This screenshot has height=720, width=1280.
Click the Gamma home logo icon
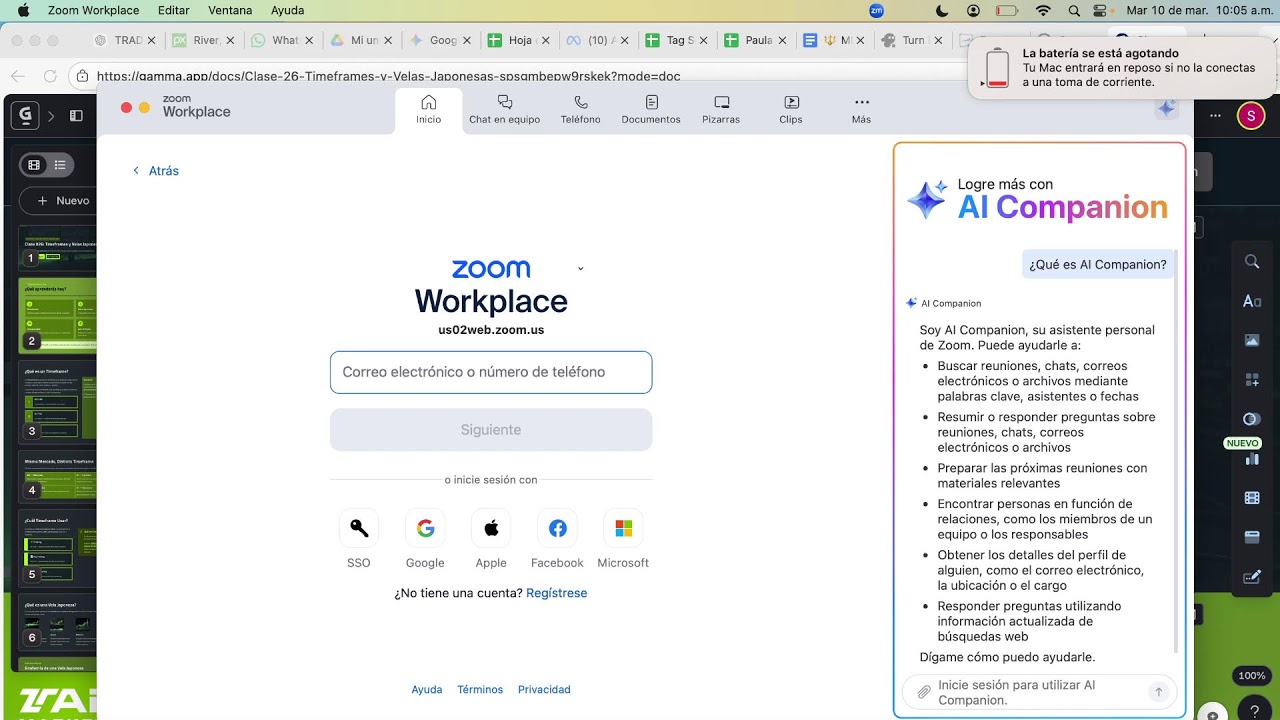pyautogui.click(x=25, y=115)
